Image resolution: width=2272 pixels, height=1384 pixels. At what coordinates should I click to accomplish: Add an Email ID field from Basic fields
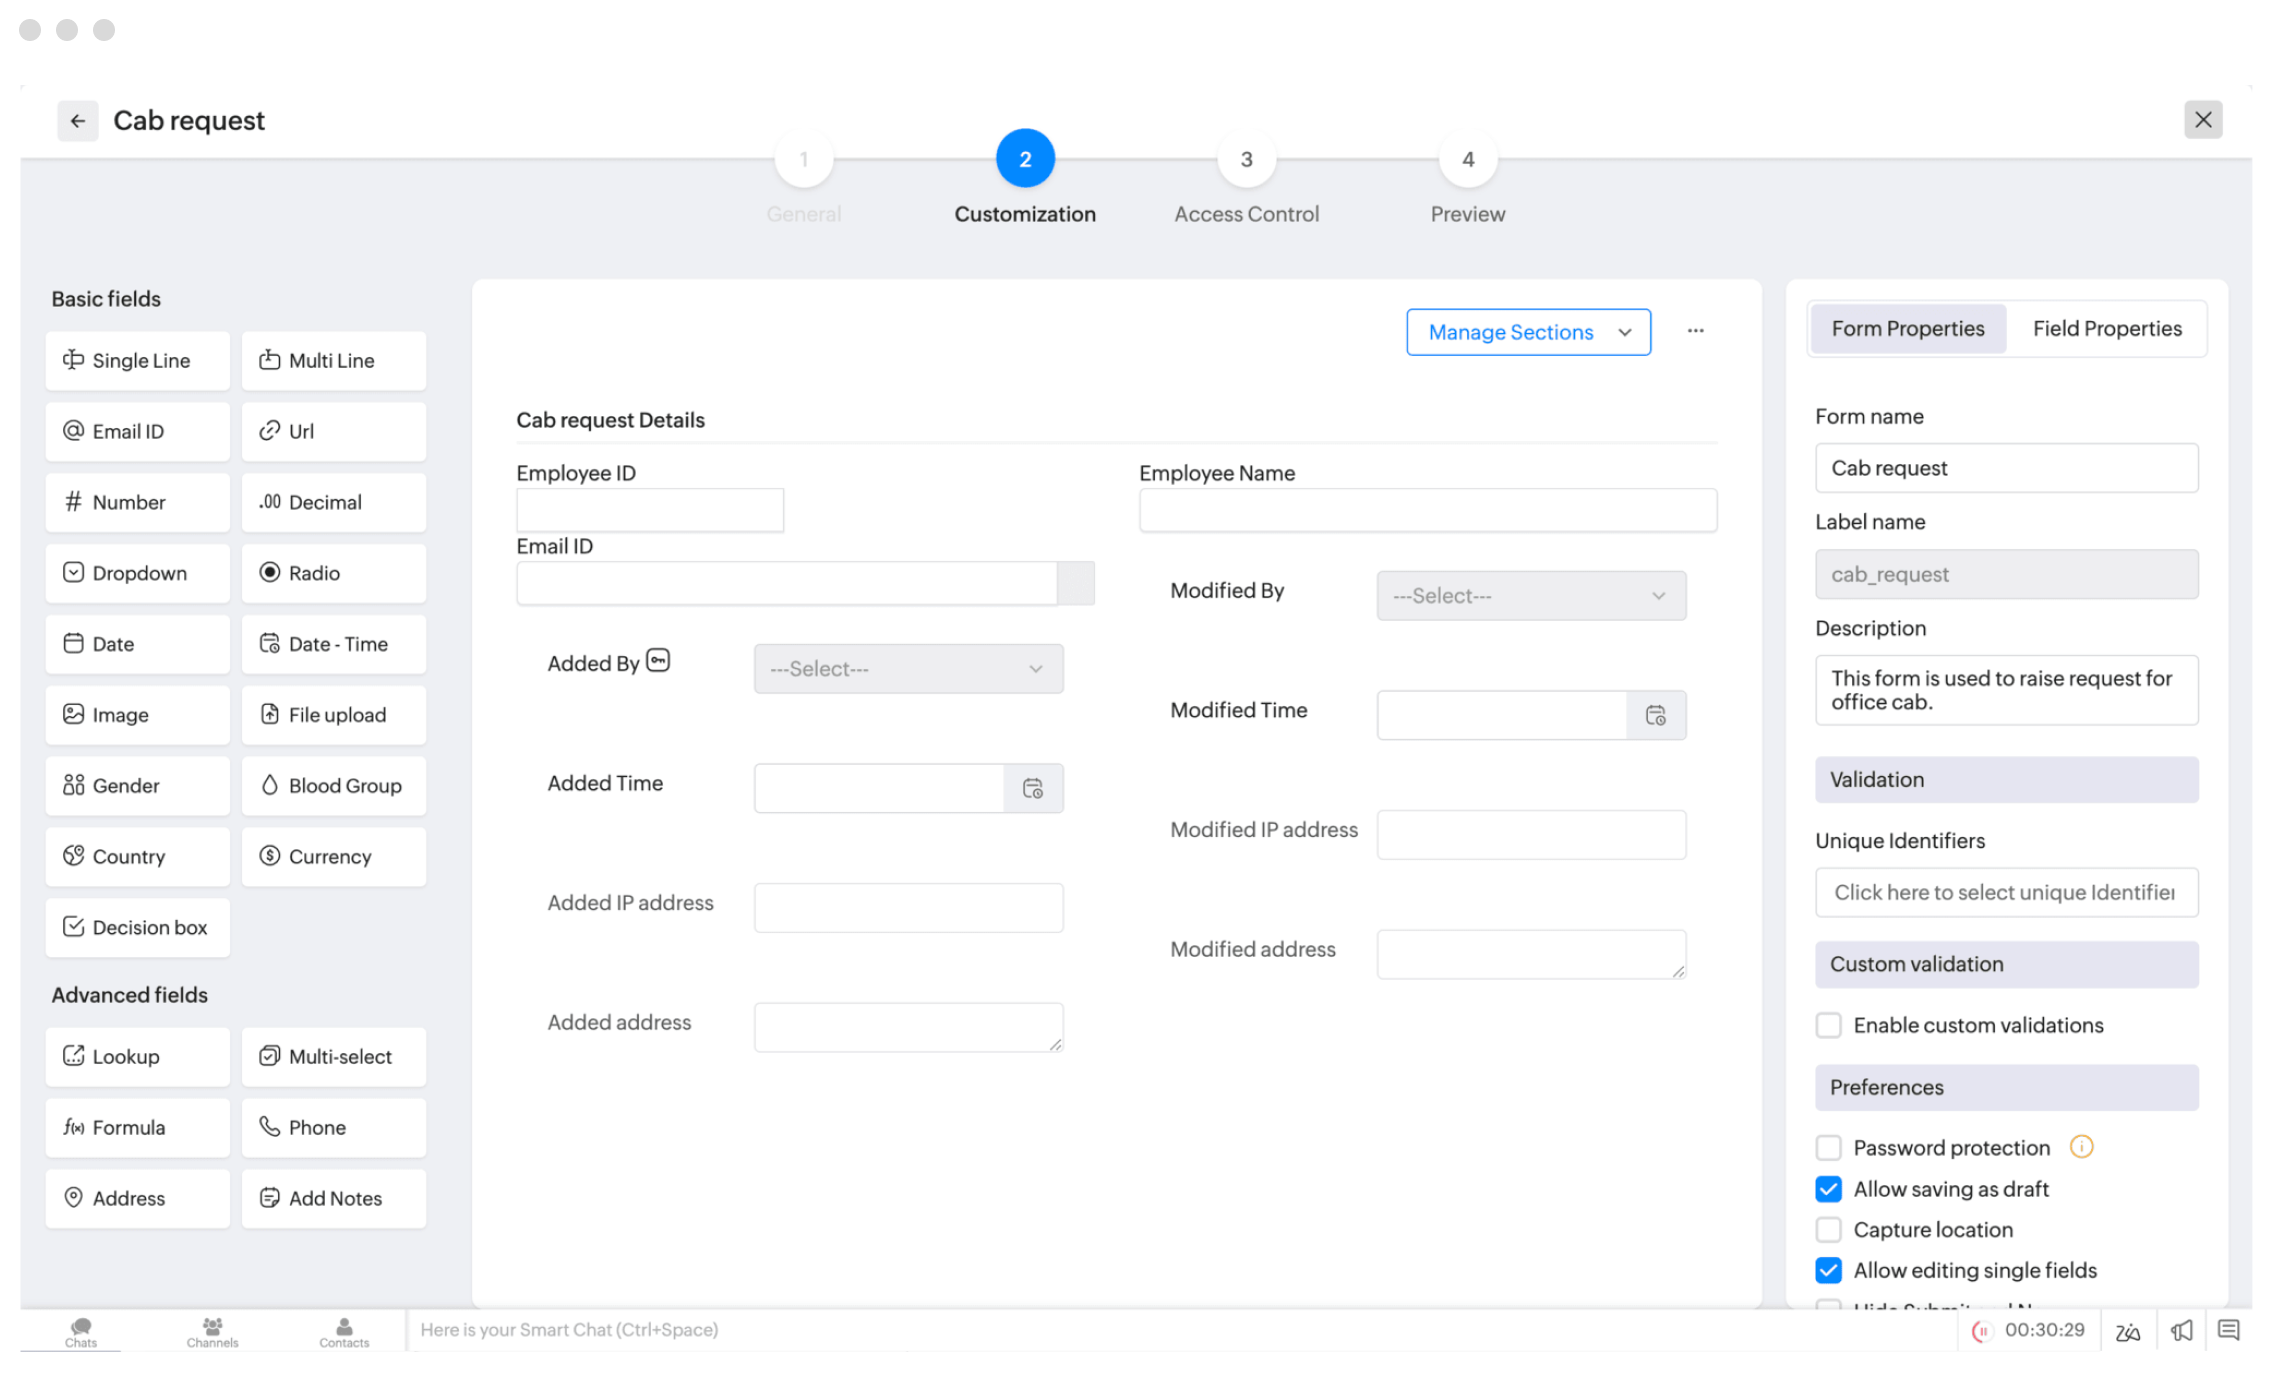[137, 431]
